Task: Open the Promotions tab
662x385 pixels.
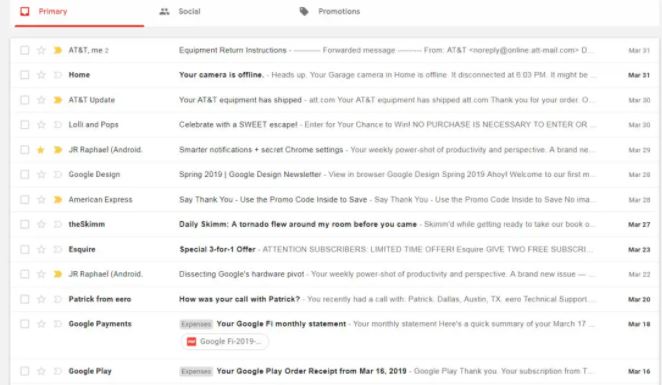Action: [330, 12]
